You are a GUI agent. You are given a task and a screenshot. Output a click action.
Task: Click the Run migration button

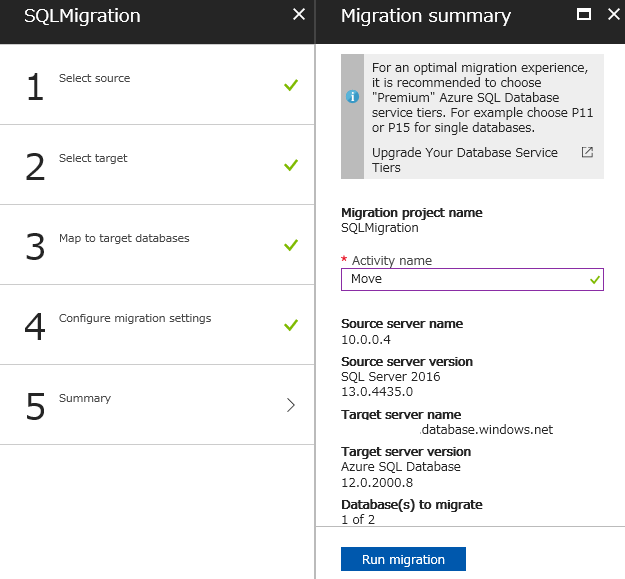pos(403,559)
